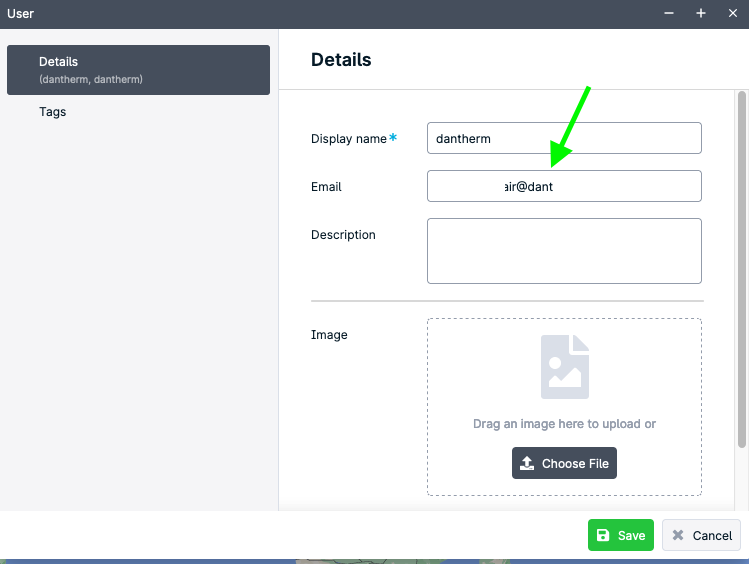Viewport: 749px width, 564px height.
Task: Click the upload arrow icon on Choose File
Action: [527, 464]
